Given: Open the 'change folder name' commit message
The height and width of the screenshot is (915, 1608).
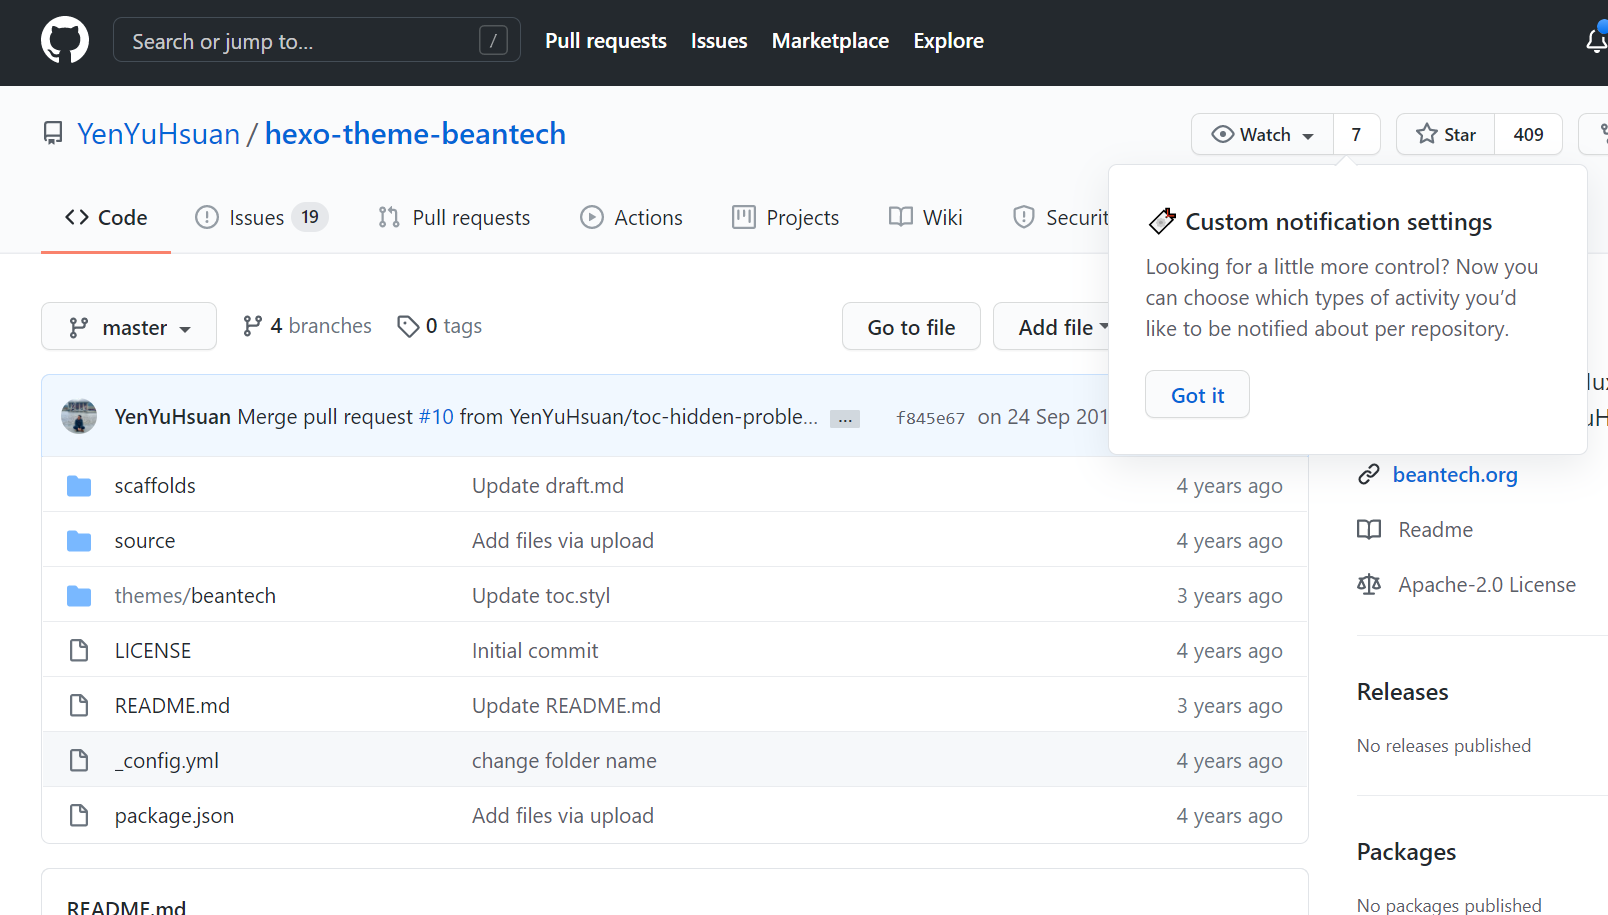Looking at the screenshot, I should click(x=564, y=761).
